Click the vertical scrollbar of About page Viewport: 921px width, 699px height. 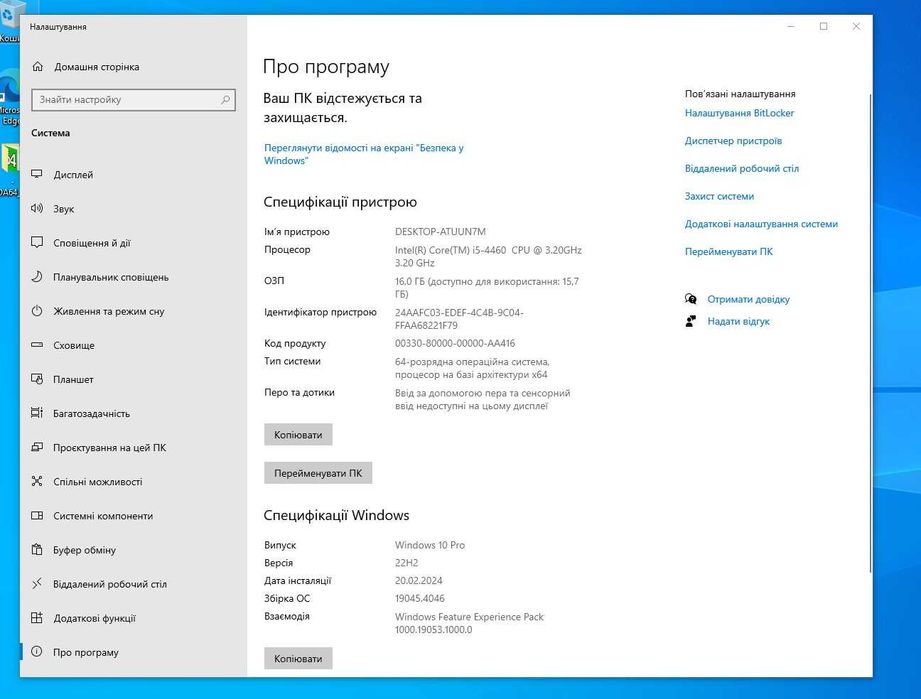point(870,332)
